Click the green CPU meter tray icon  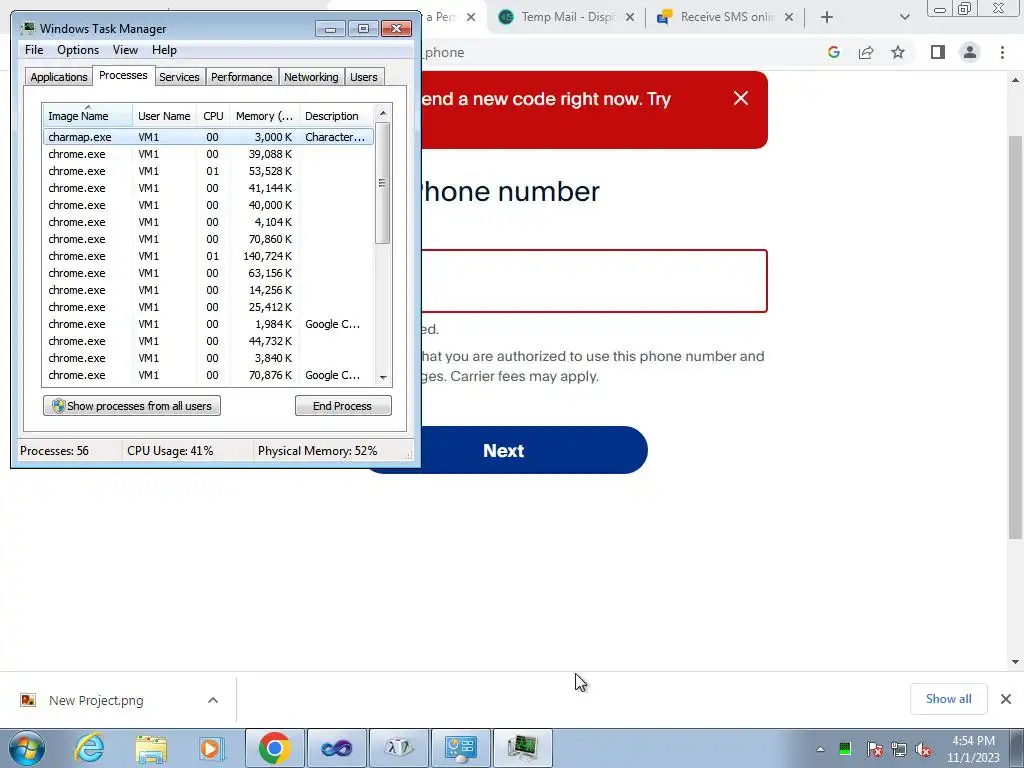point(844,749)
